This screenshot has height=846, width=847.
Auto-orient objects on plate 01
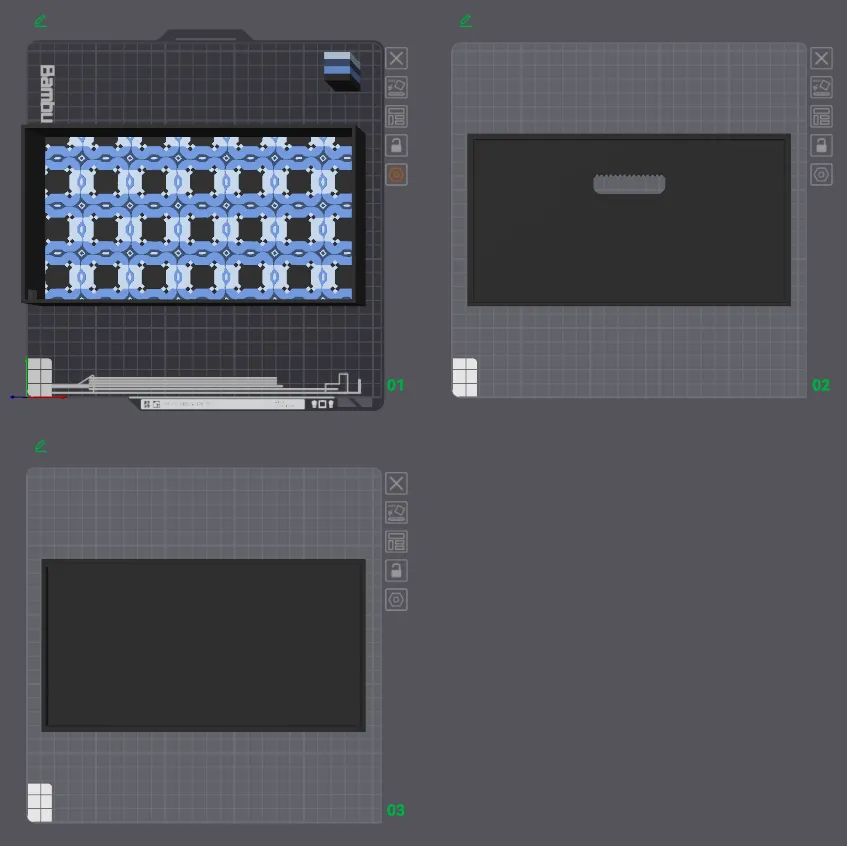pyautogui.click(x=396, y=88)
